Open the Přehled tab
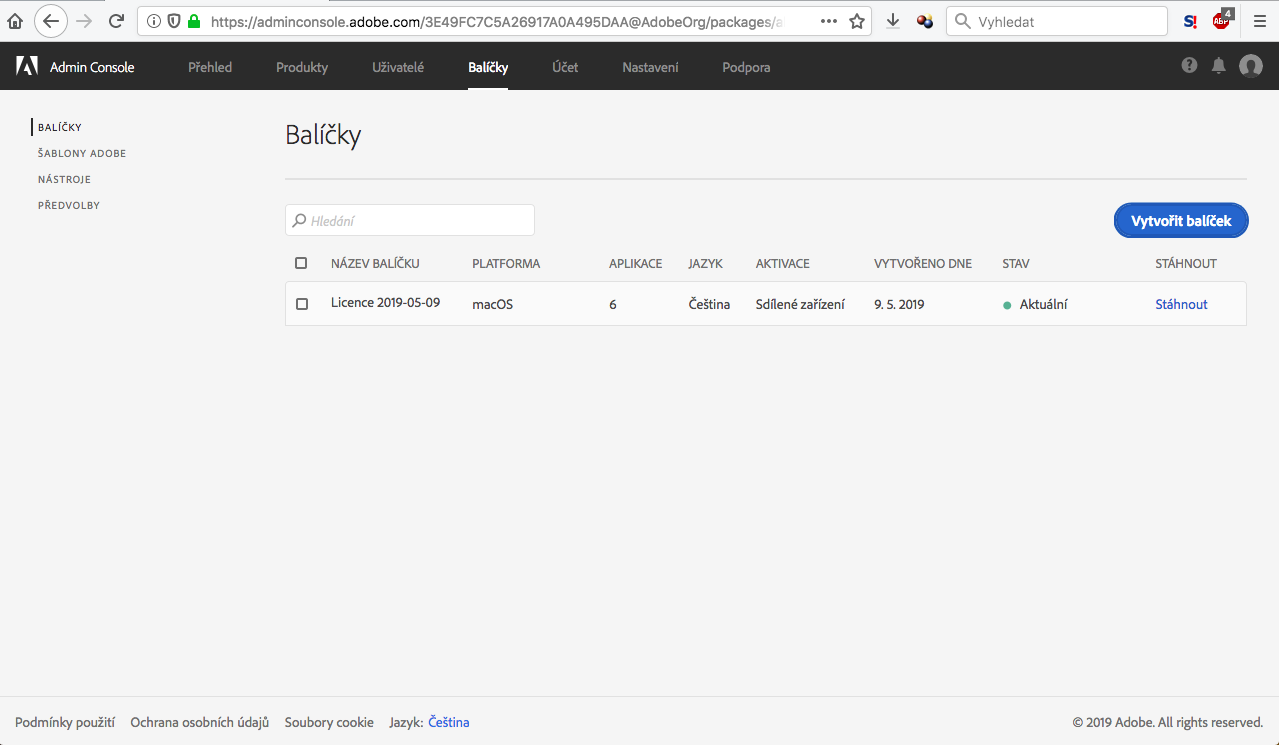The height and width of the screenshot is (745, 1279). click(x=210, y=67)
